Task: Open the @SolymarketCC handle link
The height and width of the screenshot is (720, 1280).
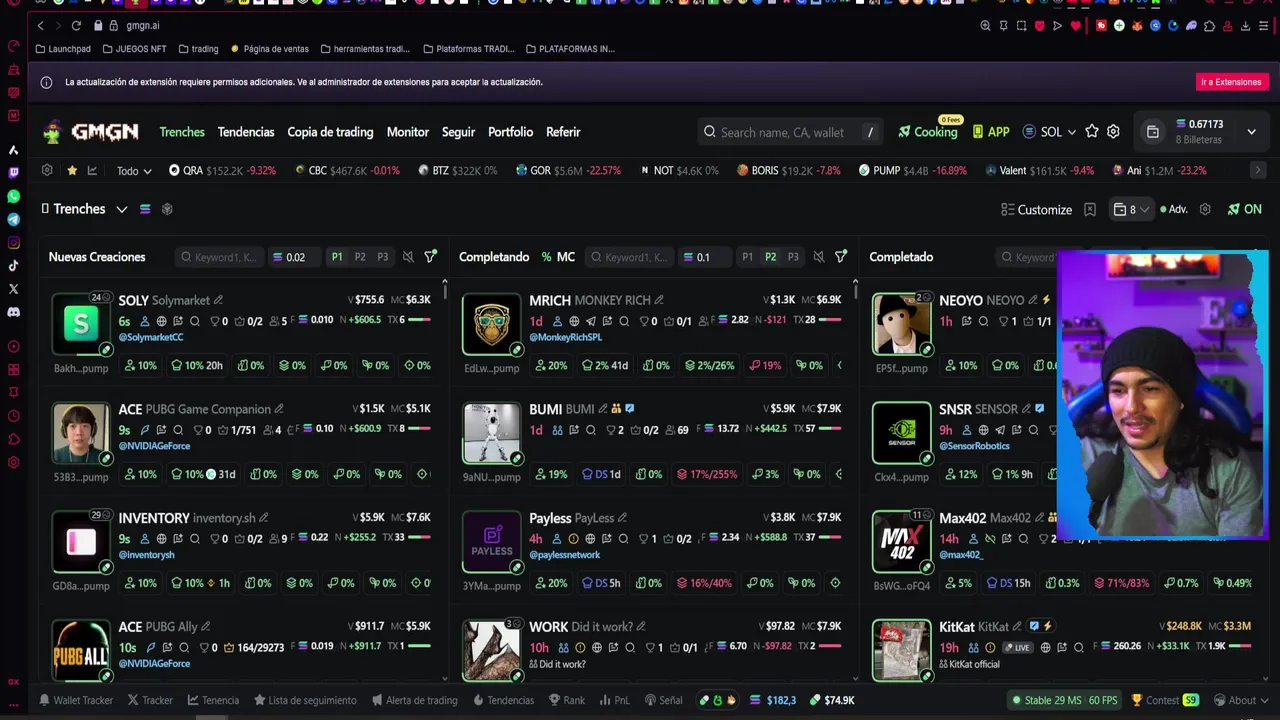Action: point(151,338)
